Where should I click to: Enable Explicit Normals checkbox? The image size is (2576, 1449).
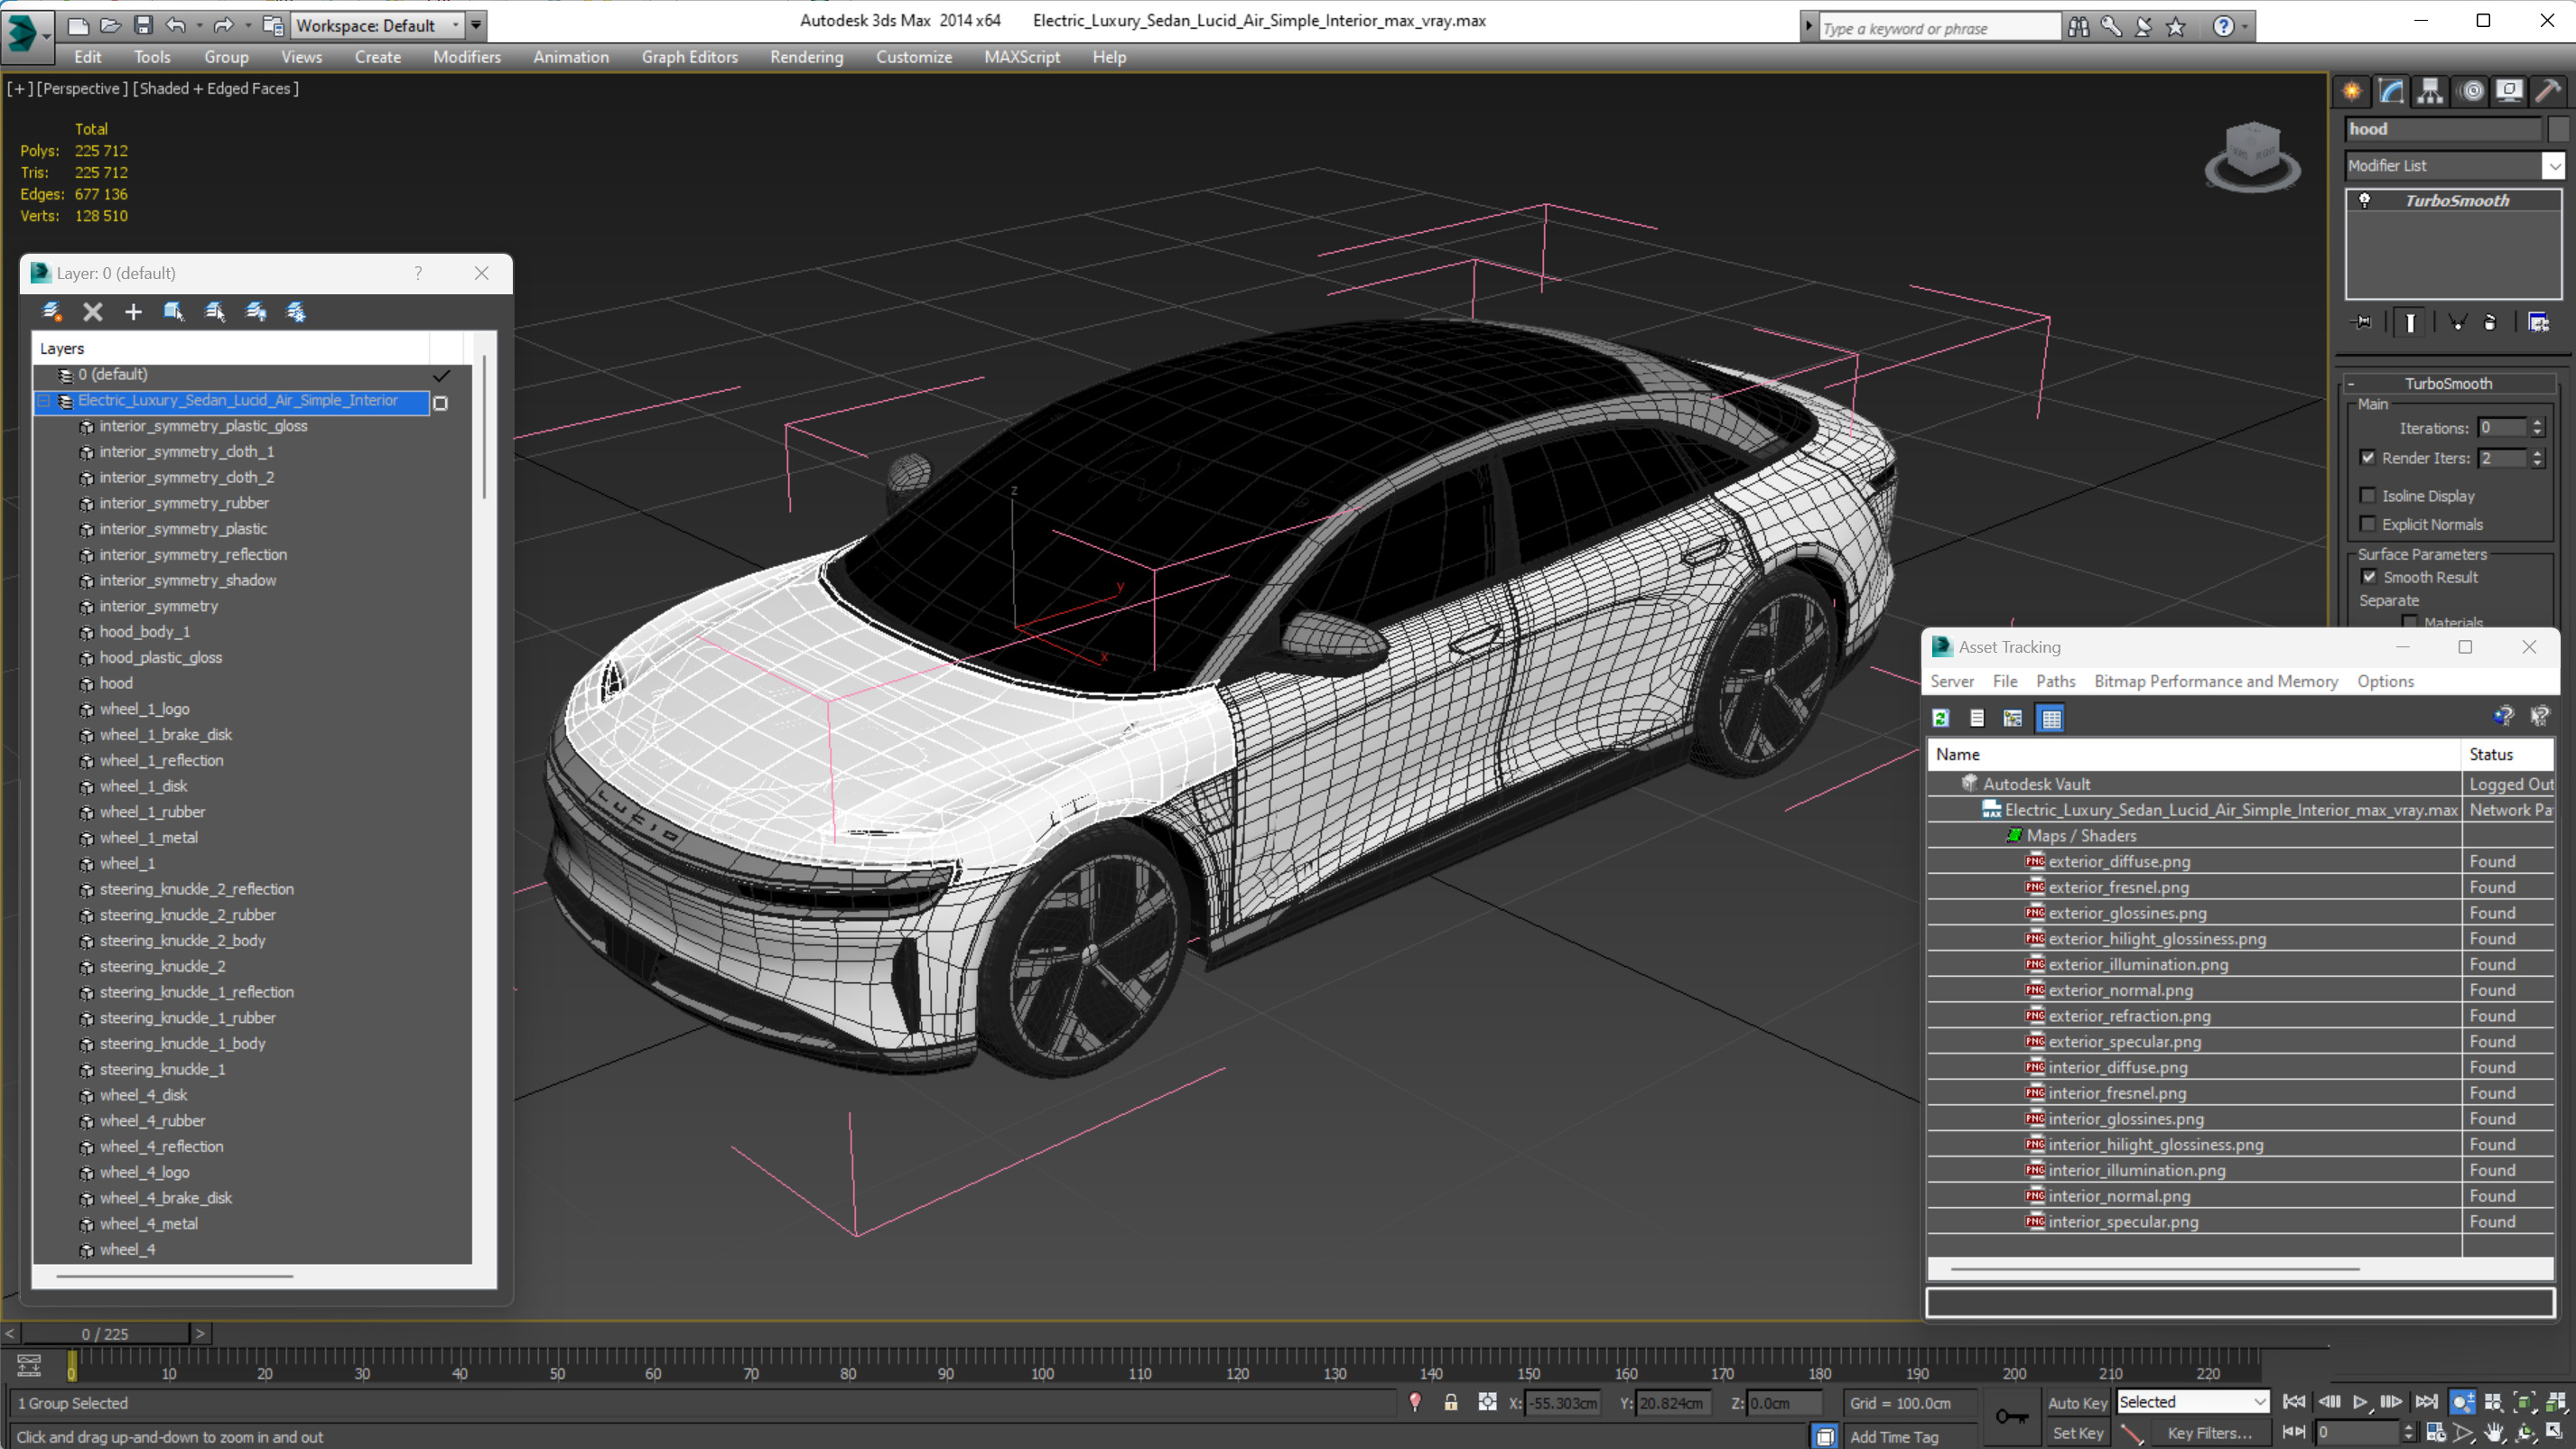point(2367,524)
